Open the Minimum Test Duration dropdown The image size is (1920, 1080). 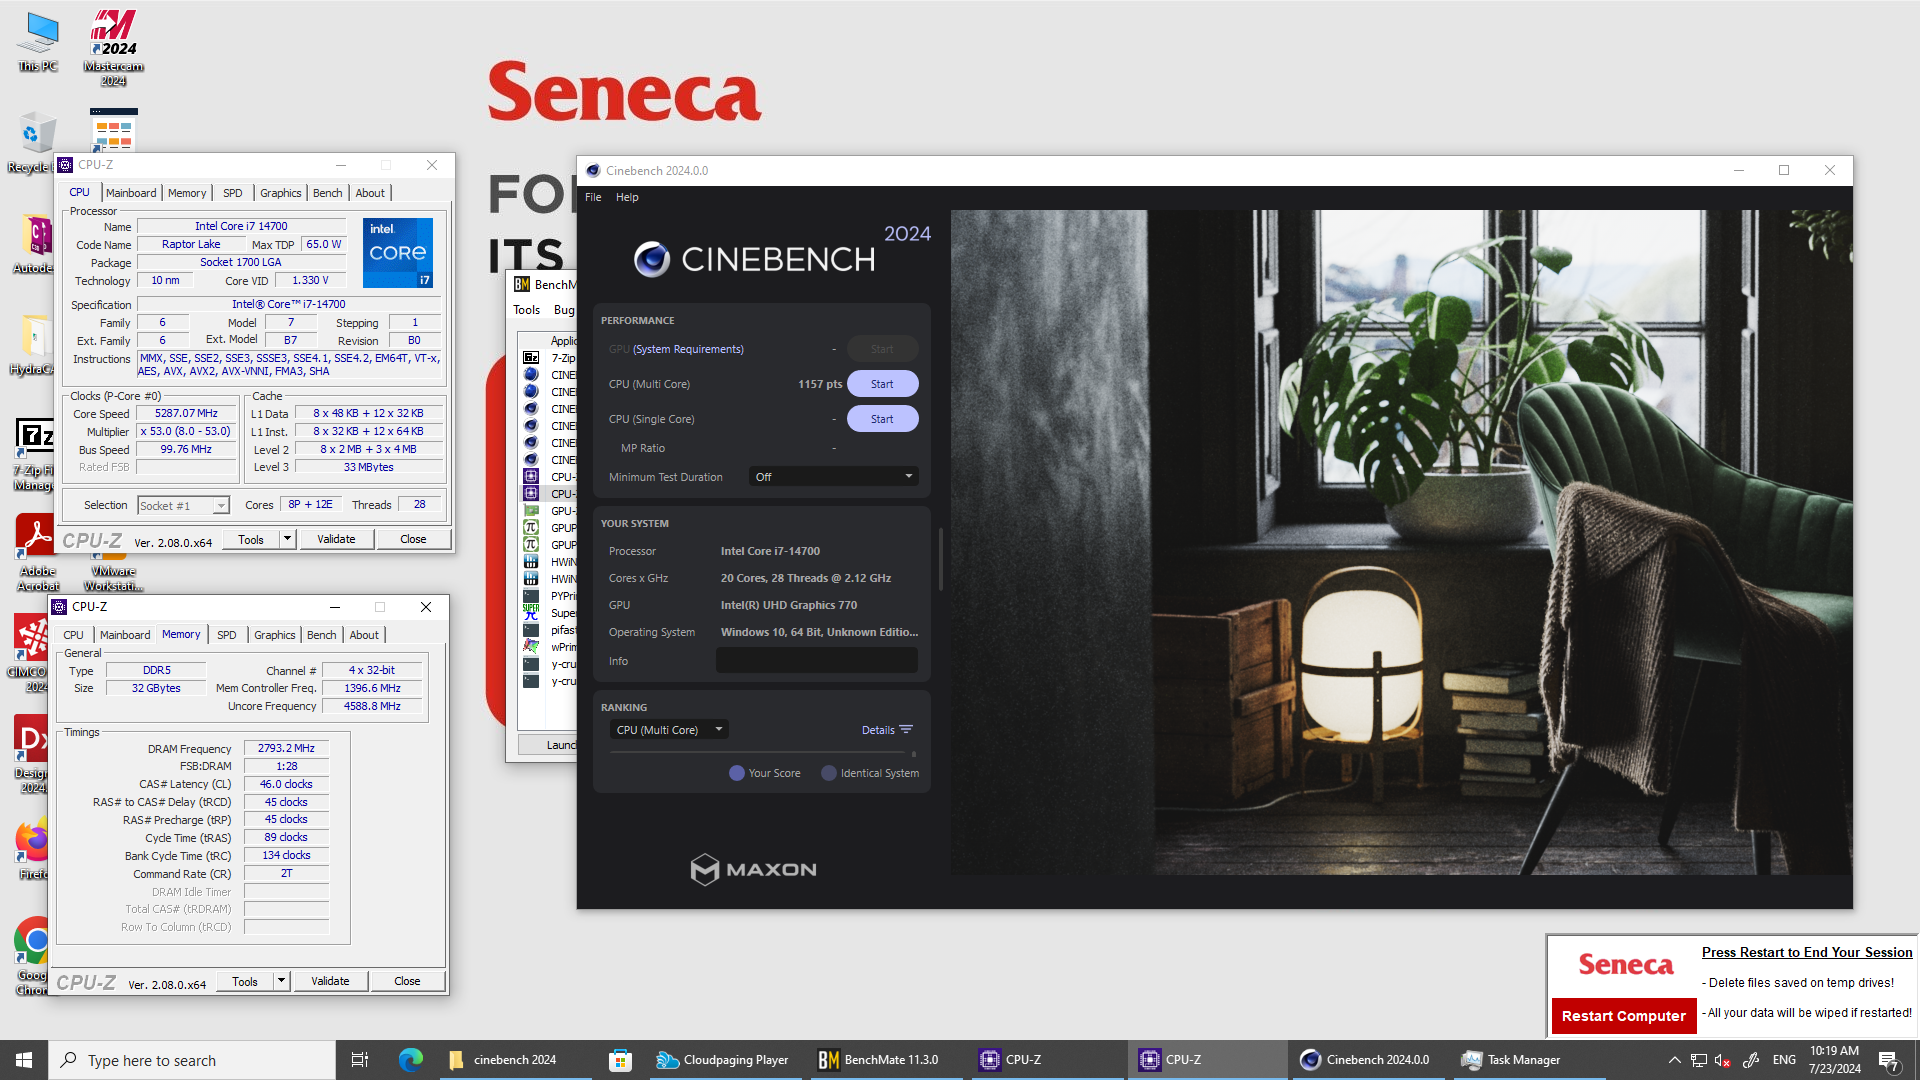pyautogui.click(x=833, y=477)
